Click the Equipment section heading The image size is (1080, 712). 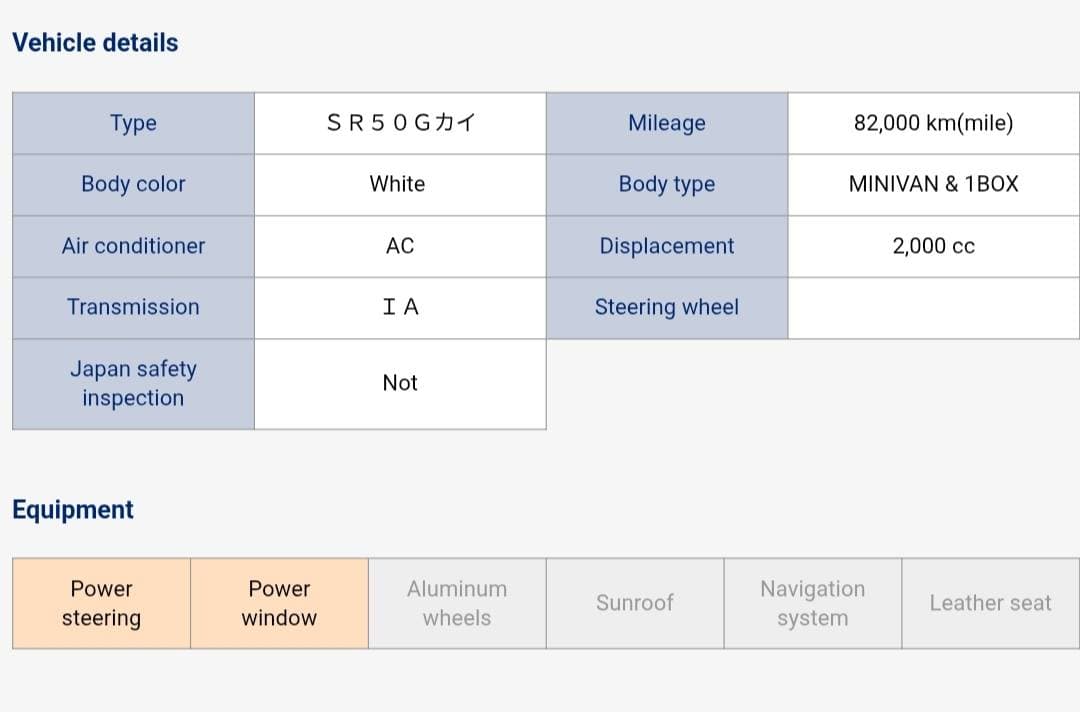(x=73, y=510)
